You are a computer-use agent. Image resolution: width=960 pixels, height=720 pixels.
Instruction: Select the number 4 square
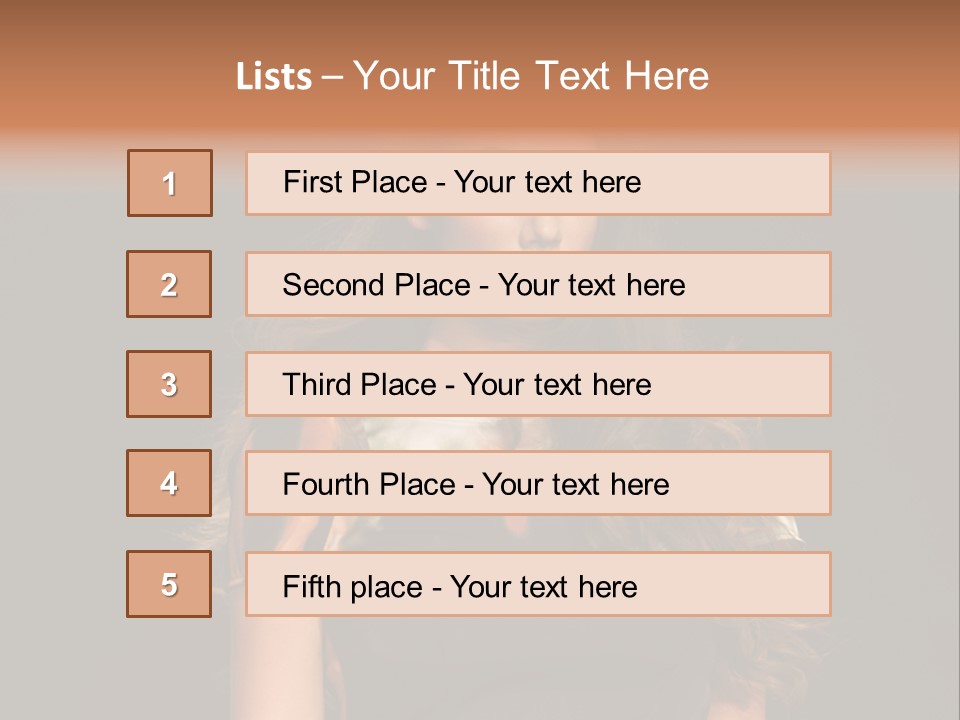coord(169,483)
